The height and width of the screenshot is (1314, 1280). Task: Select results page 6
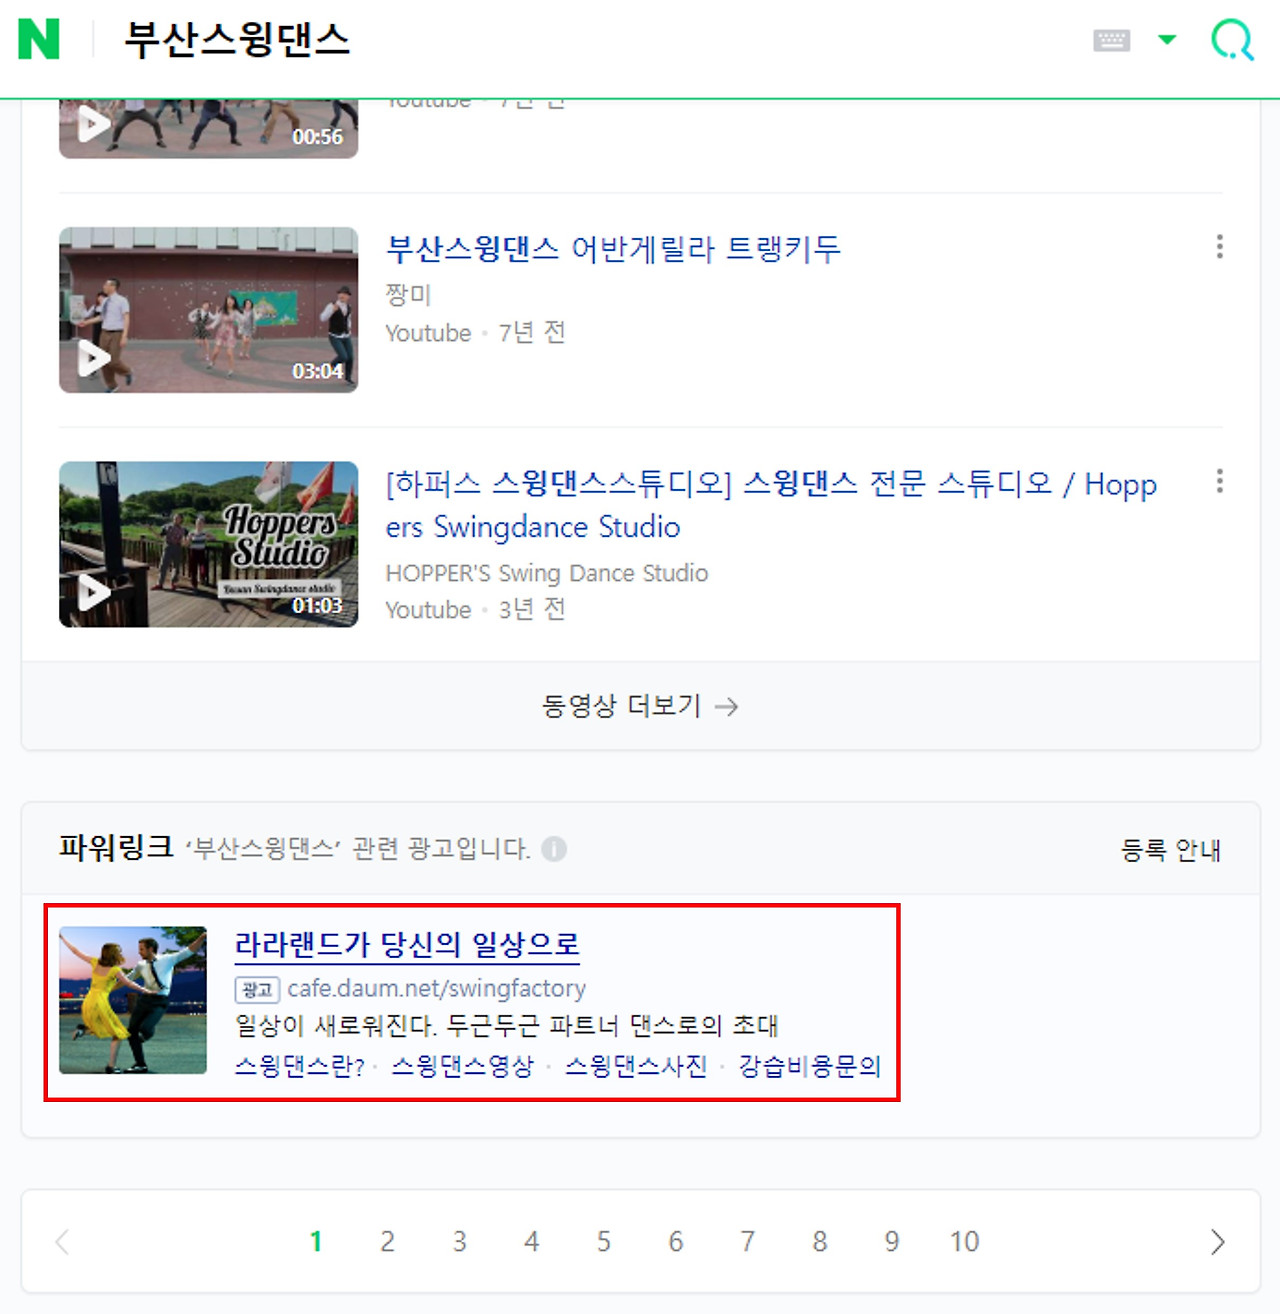coord(676,1242)
